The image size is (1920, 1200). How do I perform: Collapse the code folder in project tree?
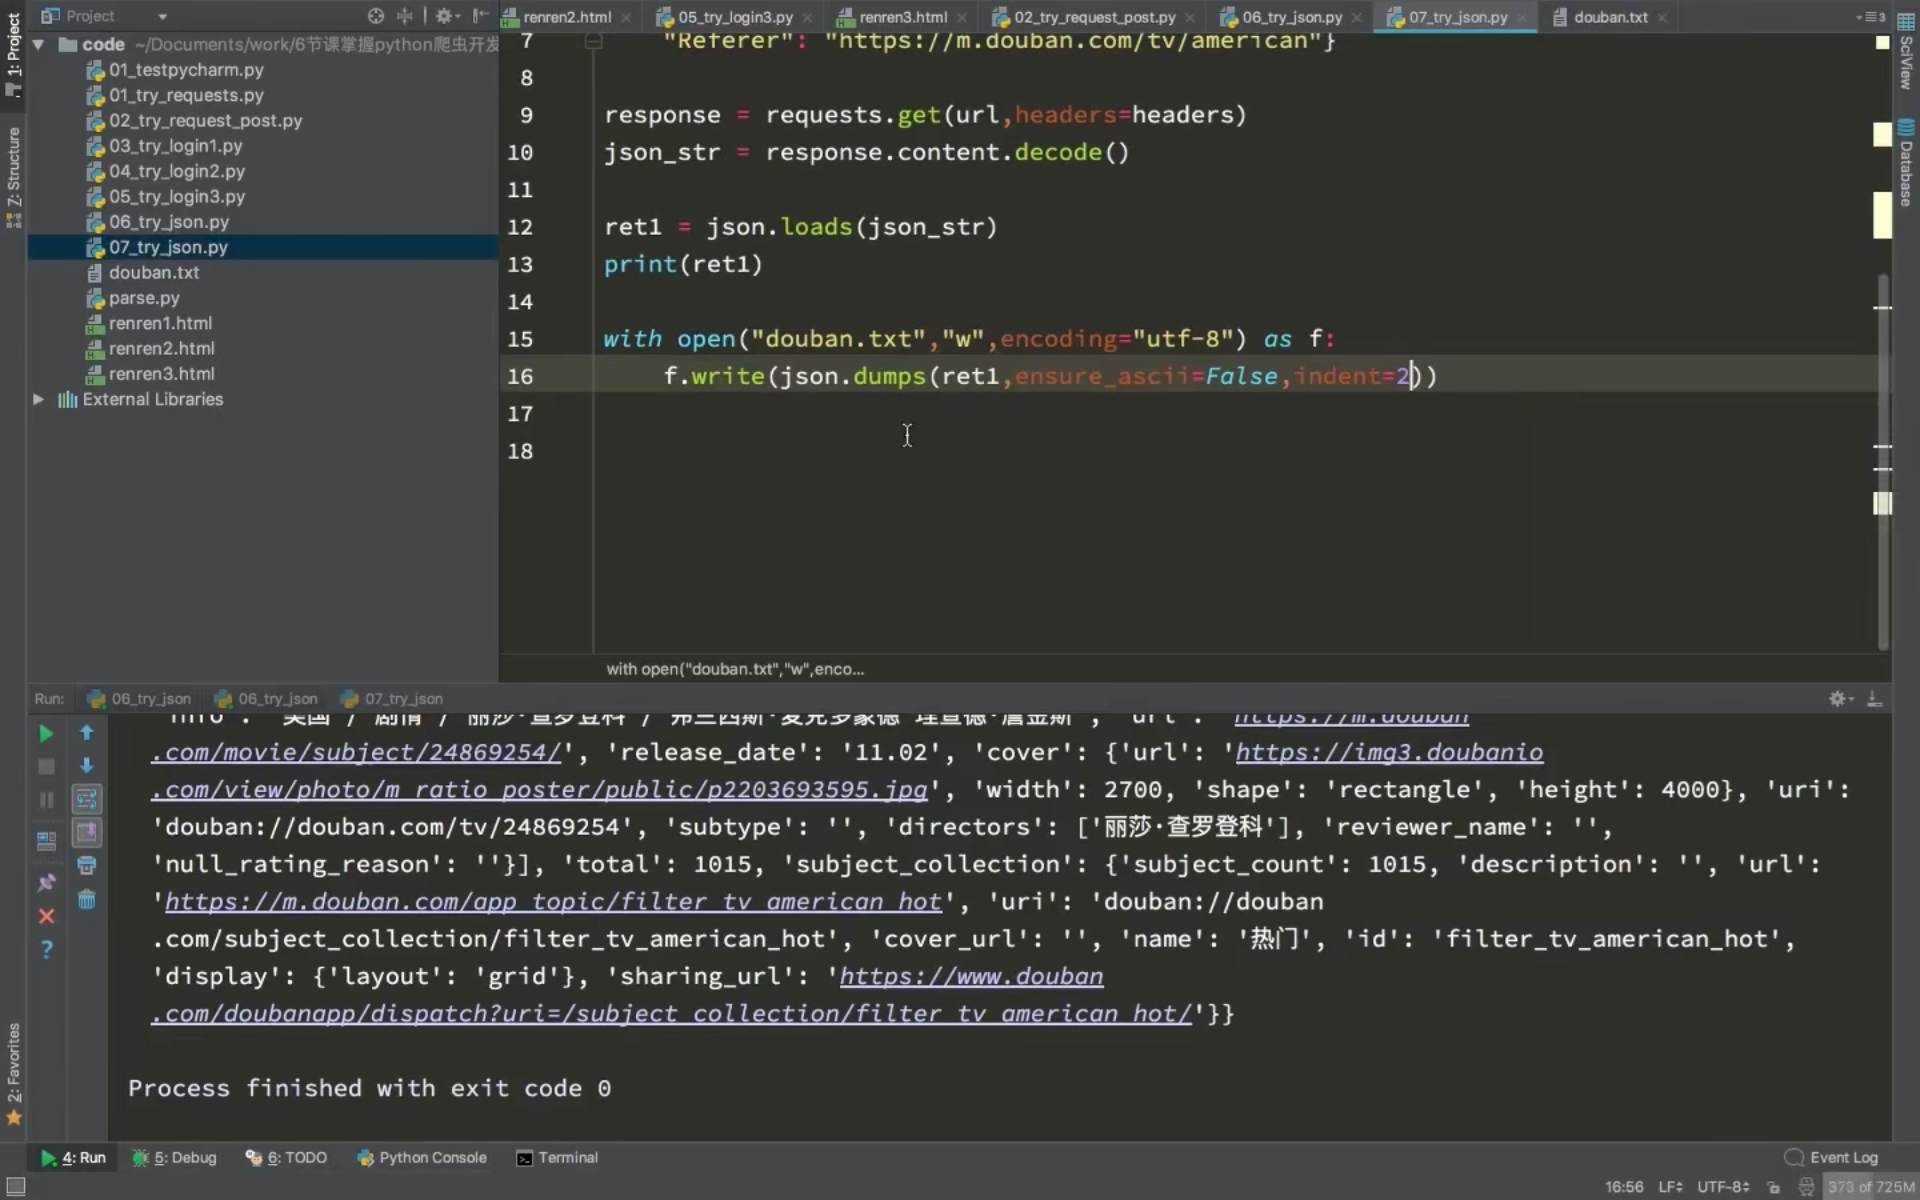[38, 44]
